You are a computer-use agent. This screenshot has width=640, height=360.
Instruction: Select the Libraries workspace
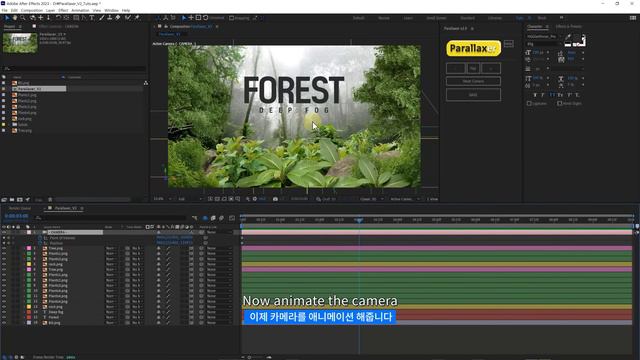coord(495,18)
